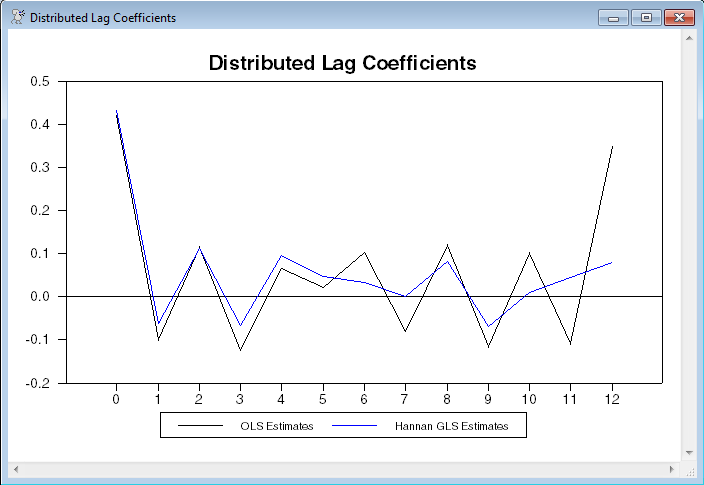This screenshot has height=485, width=704.
Task: Maximize the Distributed Lag Coefficients window
Action: [x=646, y=18]
